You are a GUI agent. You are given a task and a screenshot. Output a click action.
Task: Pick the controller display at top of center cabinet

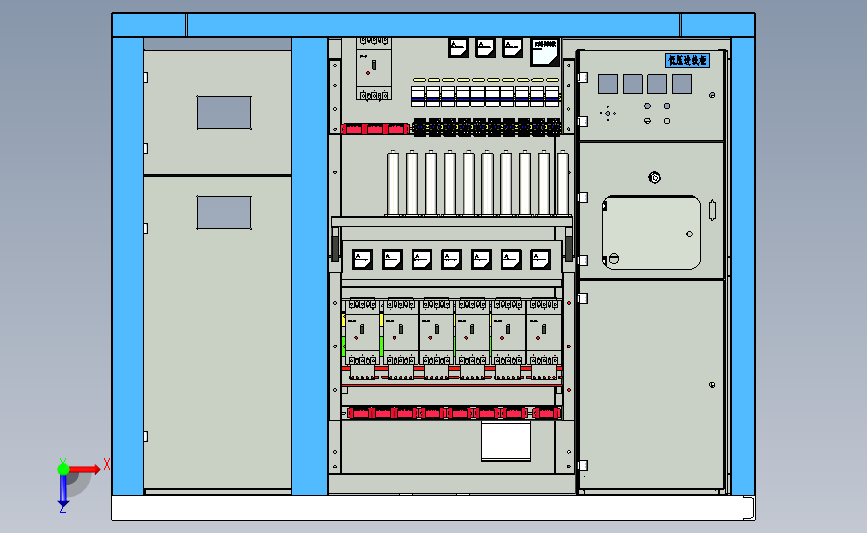click(x=545, y=53)
